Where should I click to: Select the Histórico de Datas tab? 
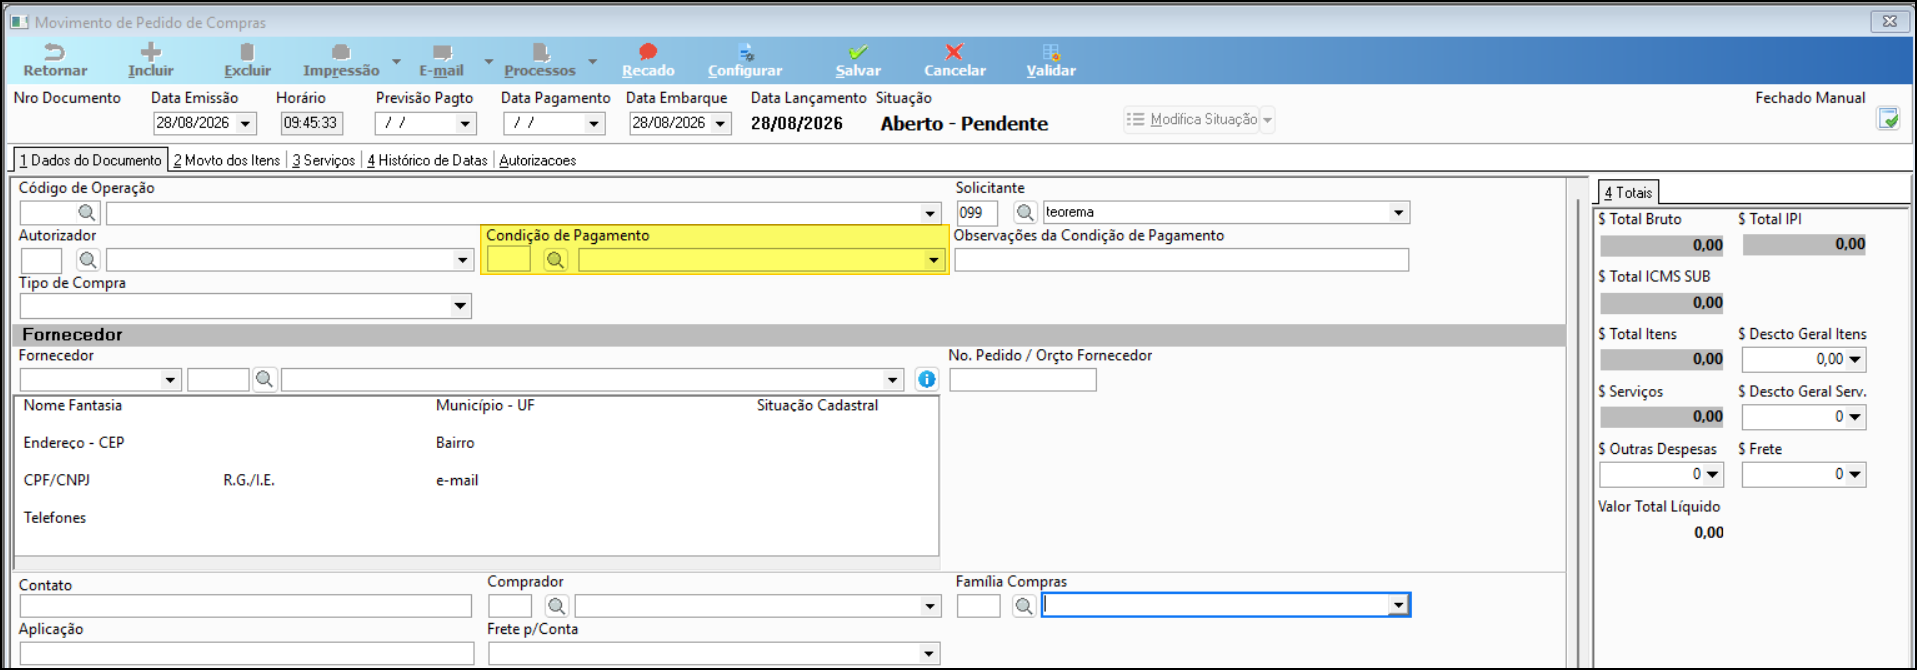click(427, 160)
